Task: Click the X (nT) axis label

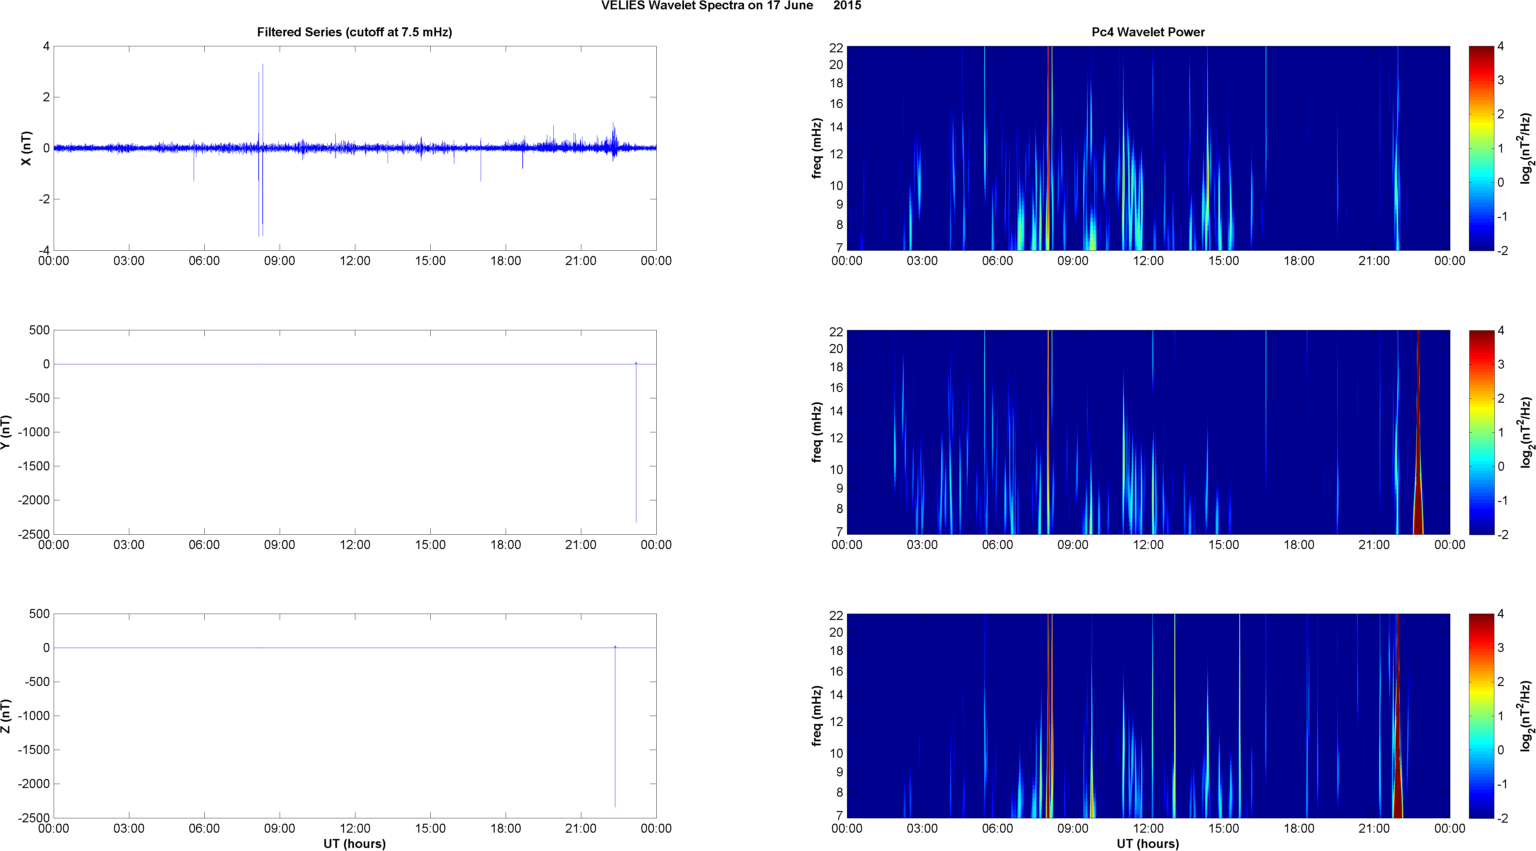Action: click(x=27, y=148)
